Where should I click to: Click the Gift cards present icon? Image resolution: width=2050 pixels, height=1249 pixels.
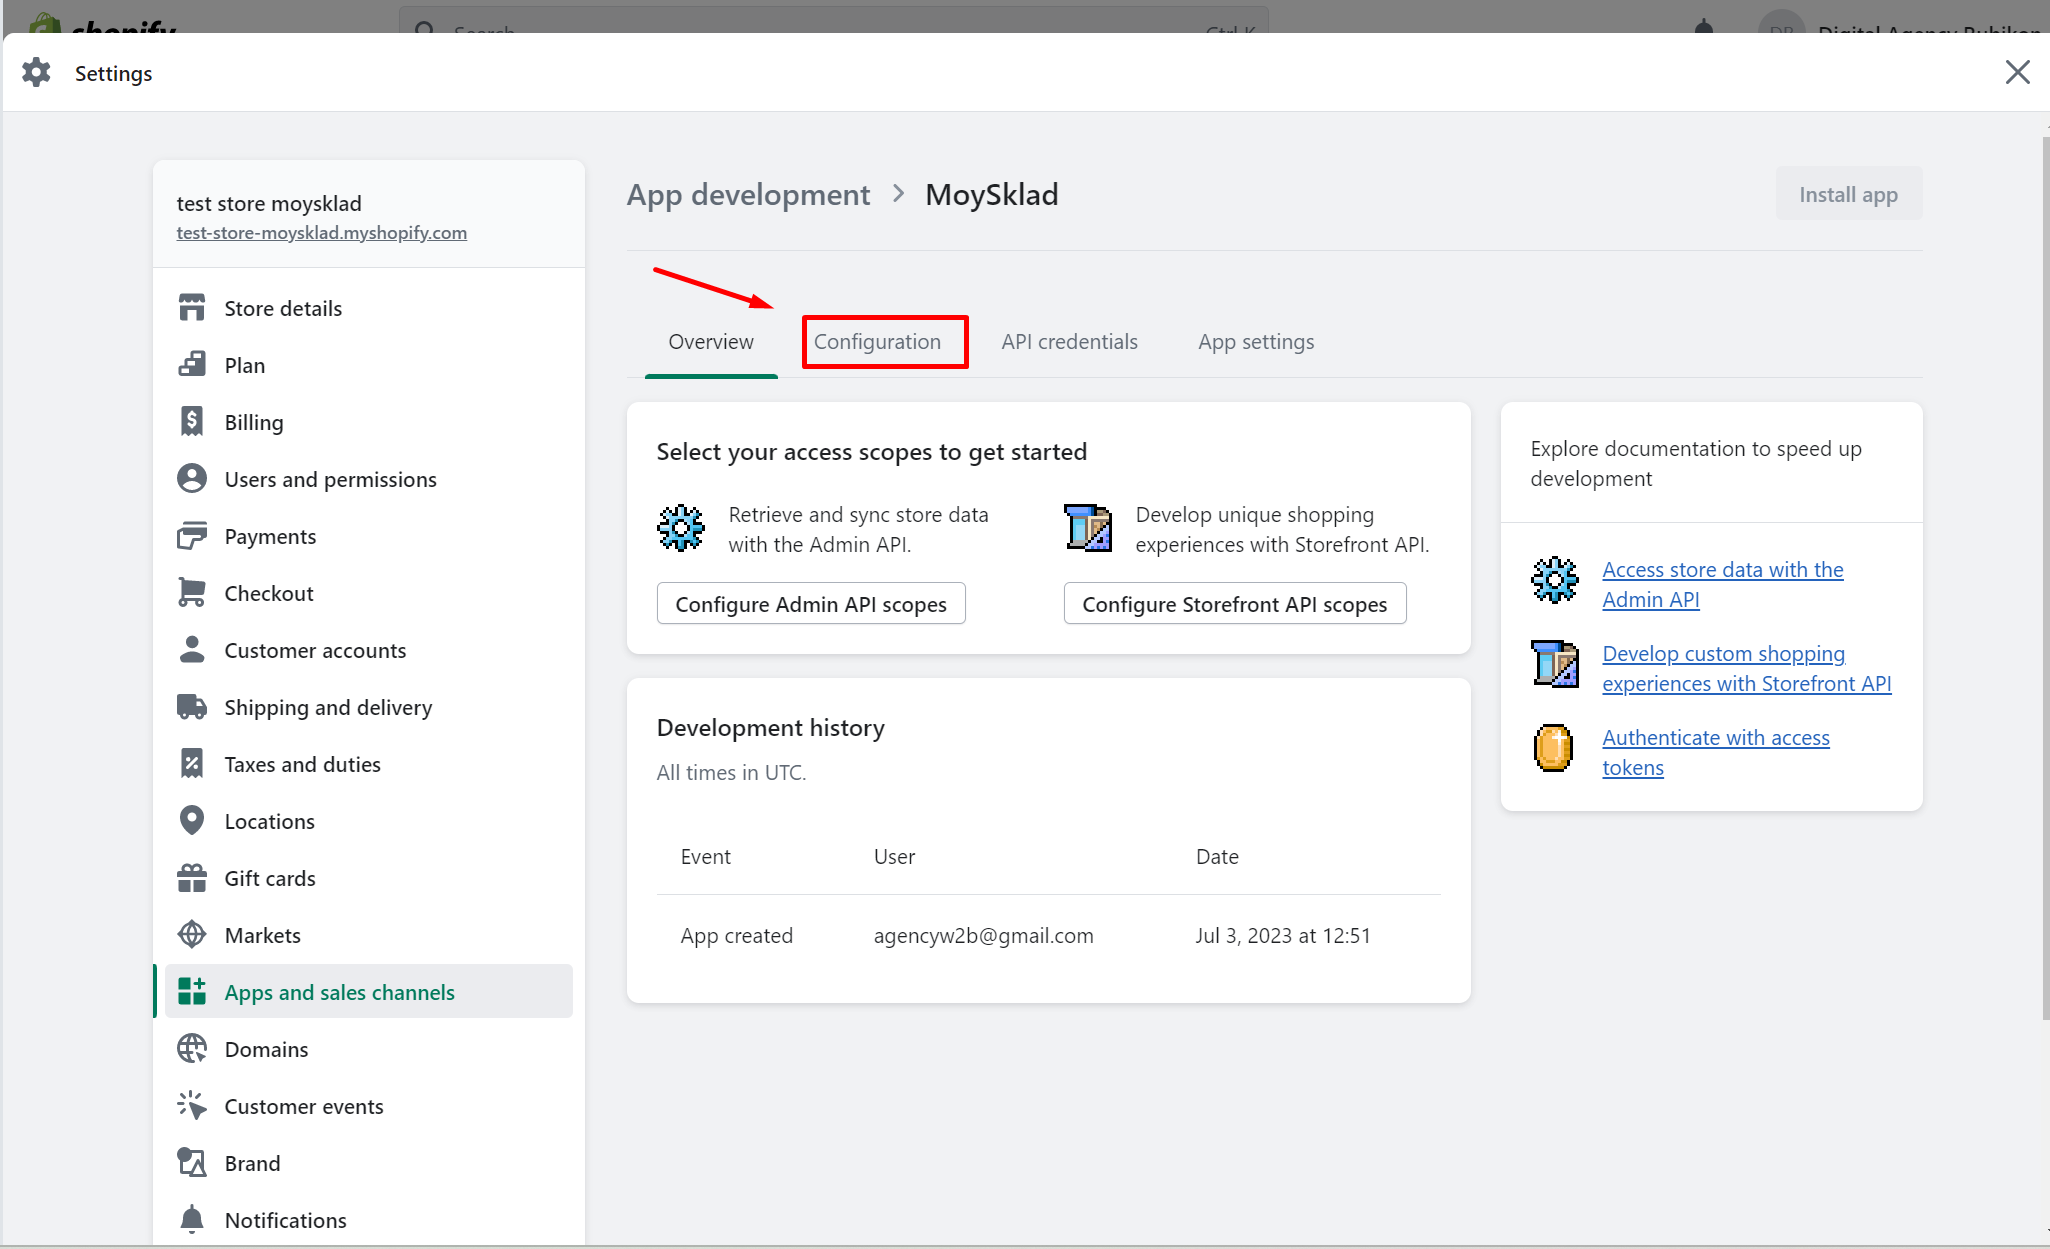tap(191, 878)
